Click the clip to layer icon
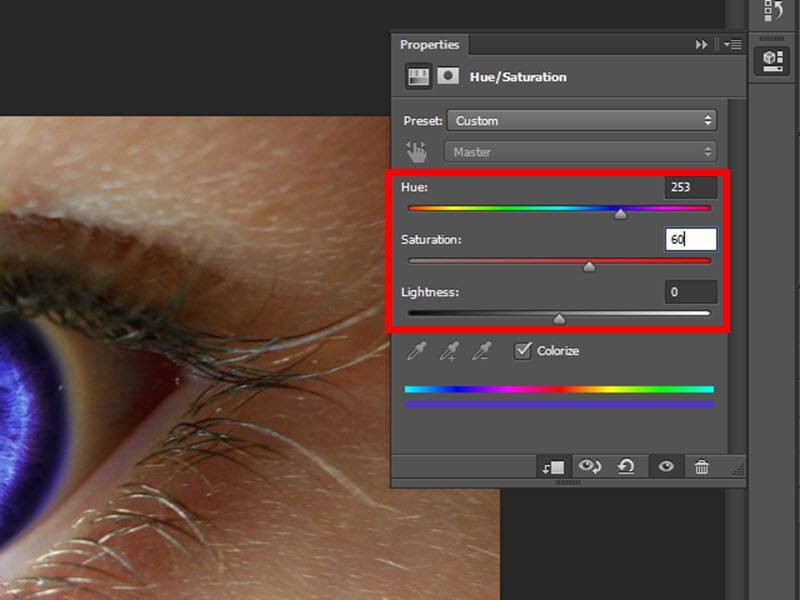The image size is (800, 600). 553,467
